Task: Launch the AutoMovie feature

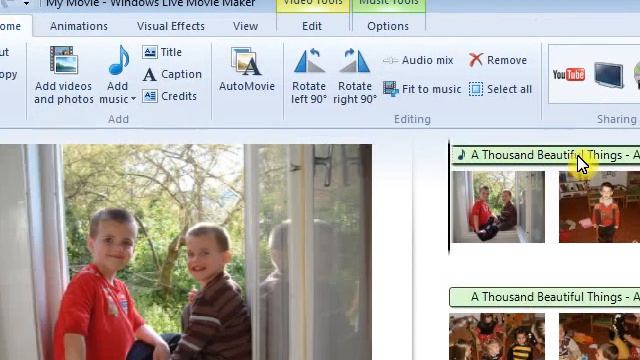Action: click(247, 69)
